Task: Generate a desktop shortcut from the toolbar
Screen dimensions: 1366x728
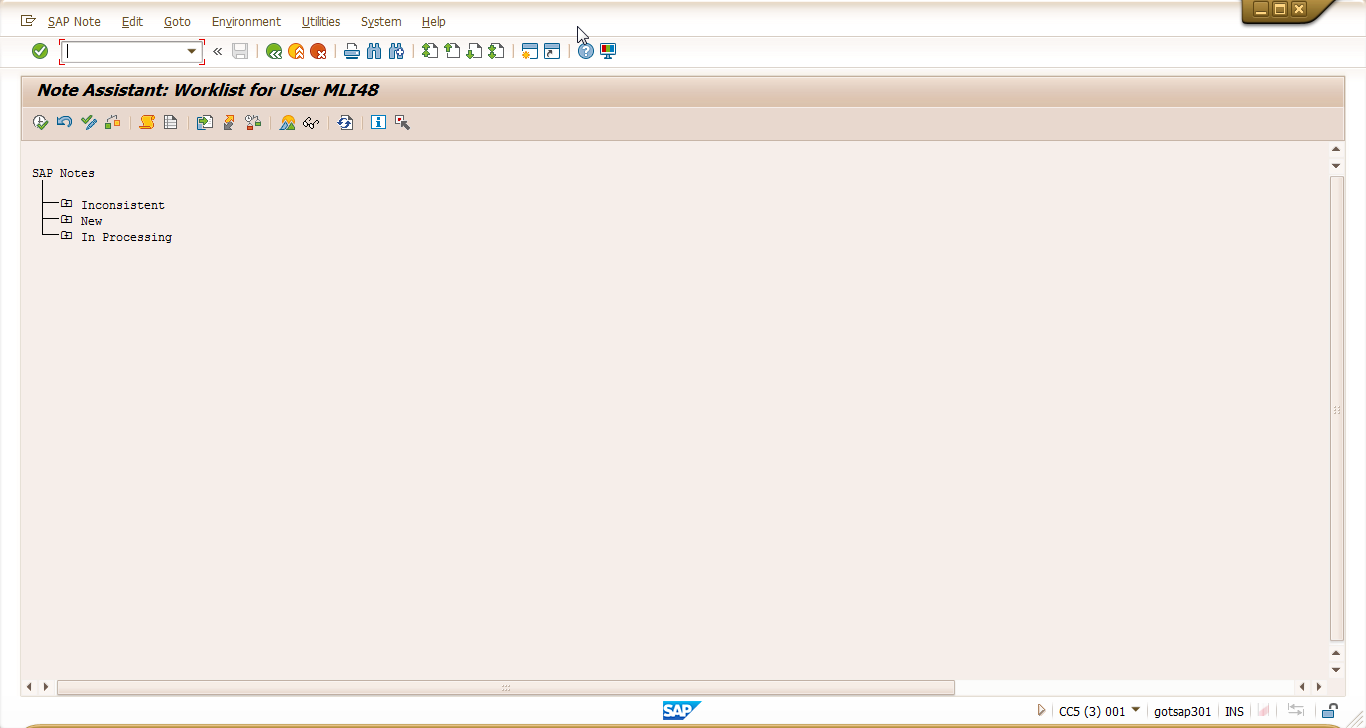Action: pos(551,50)
